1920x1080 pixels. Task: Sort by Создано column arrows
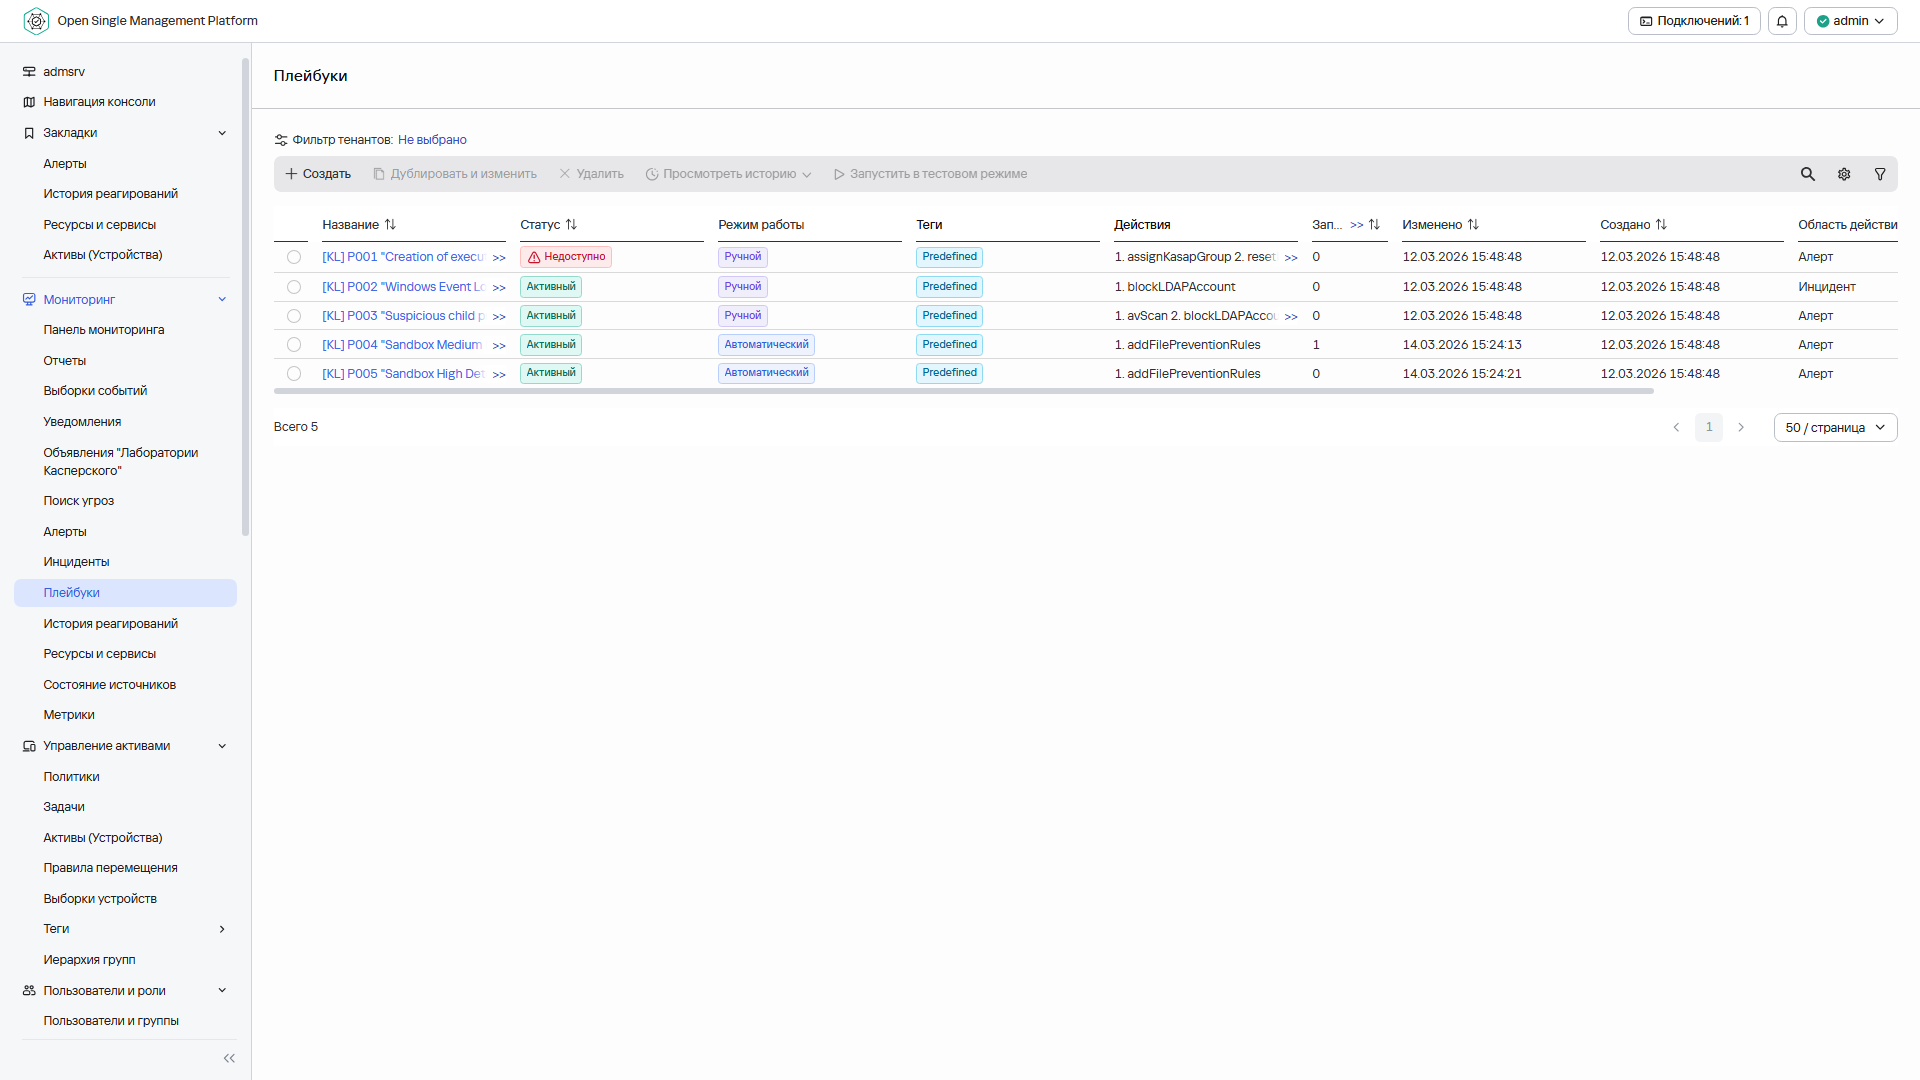pyautogui.click(x=1661, y=225)
